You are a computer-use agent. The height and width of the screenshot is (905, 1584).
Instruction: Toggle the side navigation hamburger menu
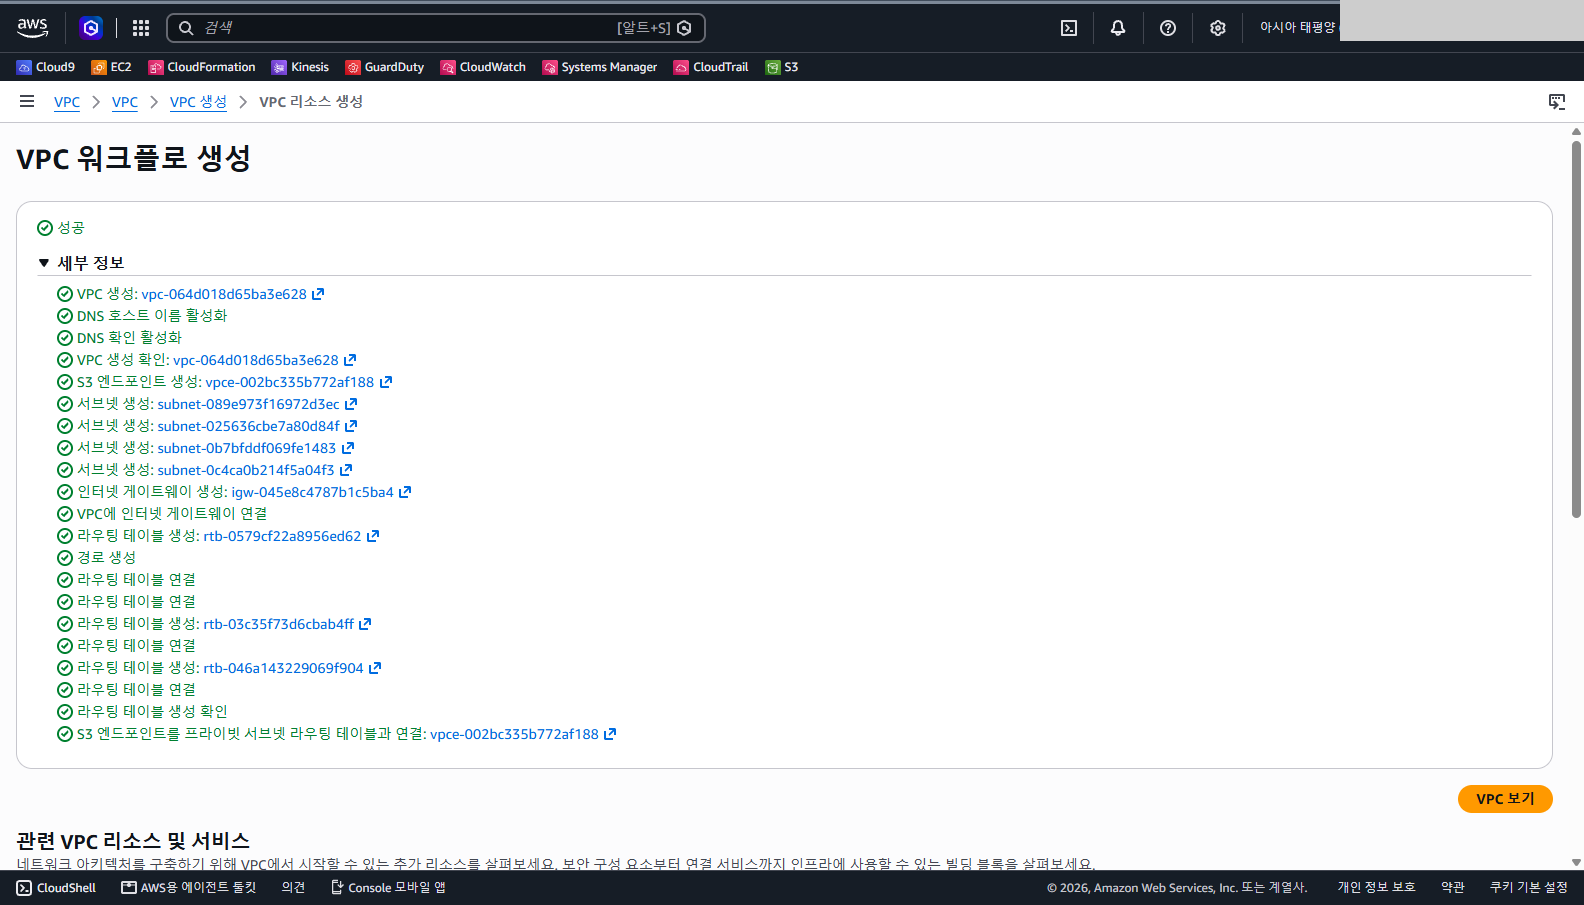pos(27,101)
